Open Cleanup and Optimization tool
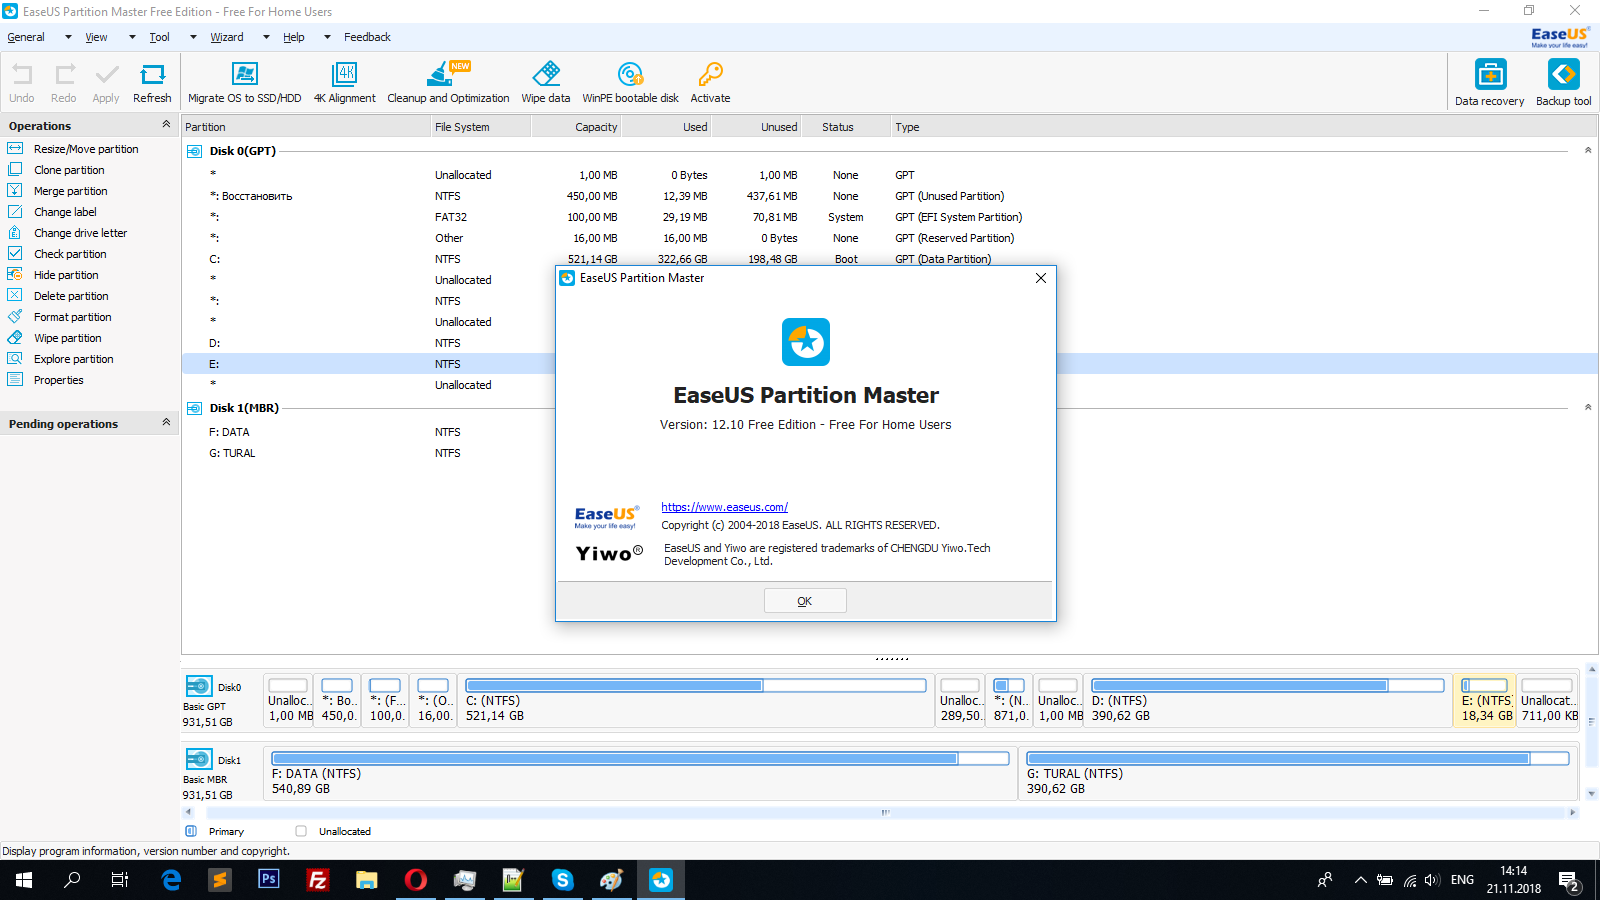The width and height of the screenshot is (1600, 900). pyautogui.click(x=448, y=82)
